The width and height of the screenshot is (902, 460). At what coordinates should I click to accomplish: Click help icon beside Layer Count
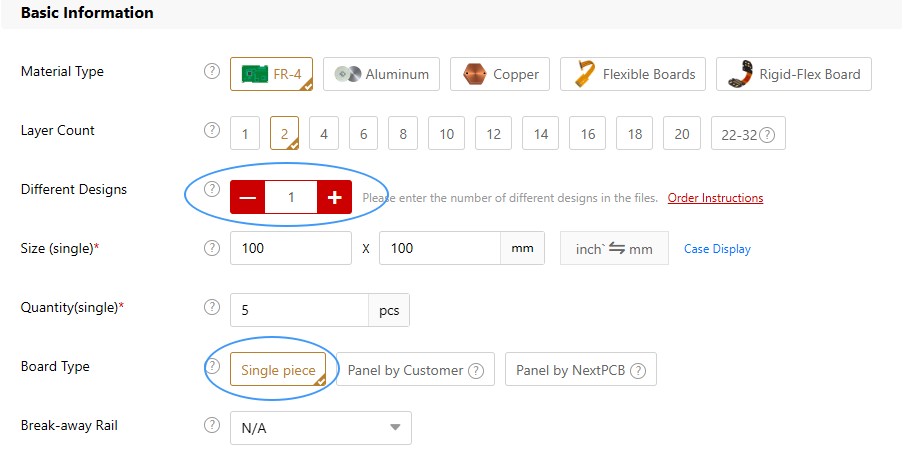(x=211, y=130)
